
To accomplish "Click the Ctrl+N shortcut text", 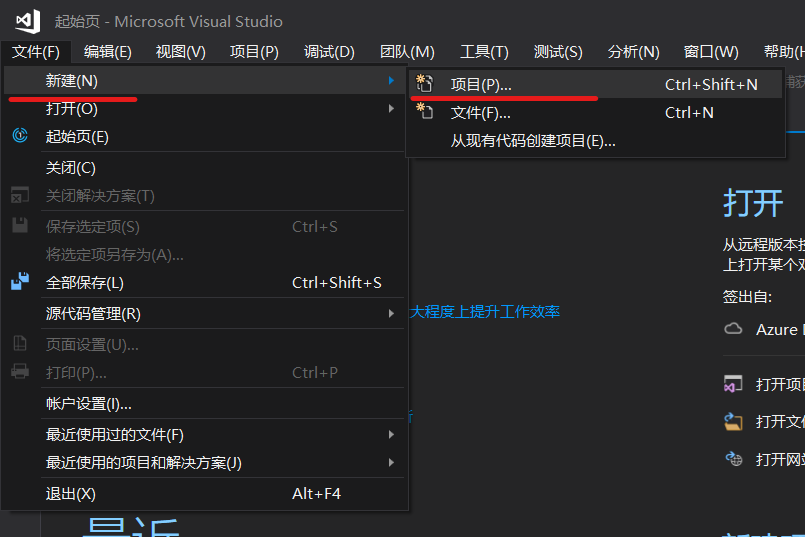I will (x=689, y=112).
